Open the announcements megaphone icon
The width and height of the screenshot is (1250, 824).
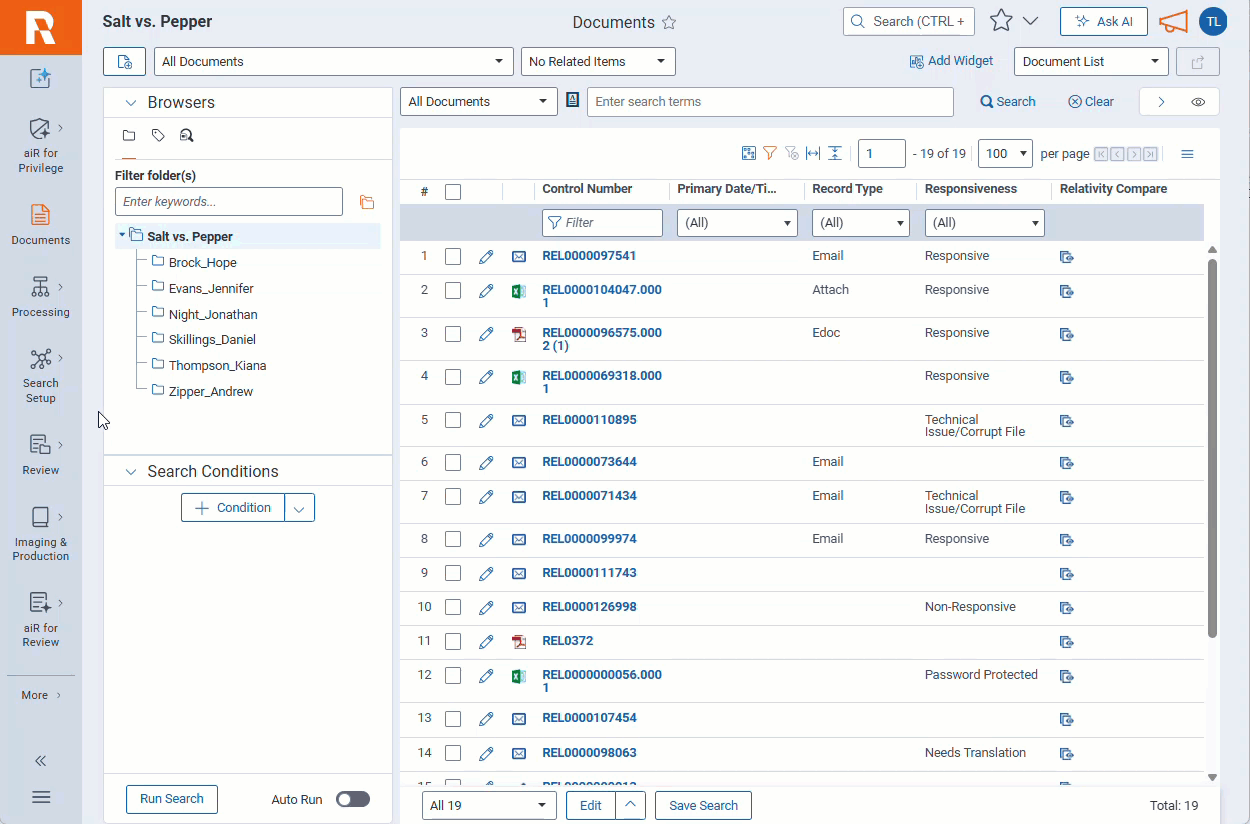(1173, 21)
